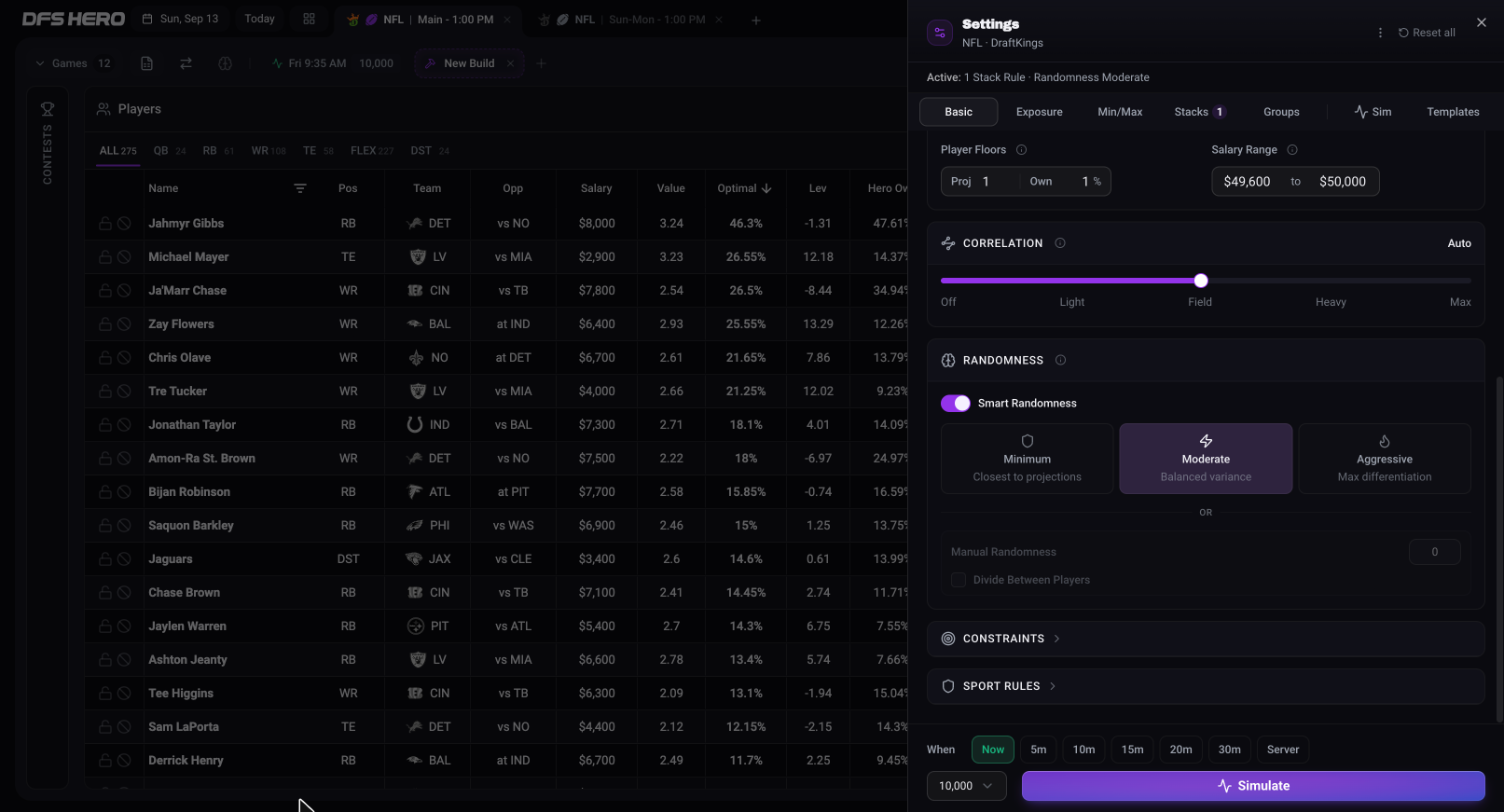
Task: Sort by the Optimal column header
Action: click(x=745, y=188)
